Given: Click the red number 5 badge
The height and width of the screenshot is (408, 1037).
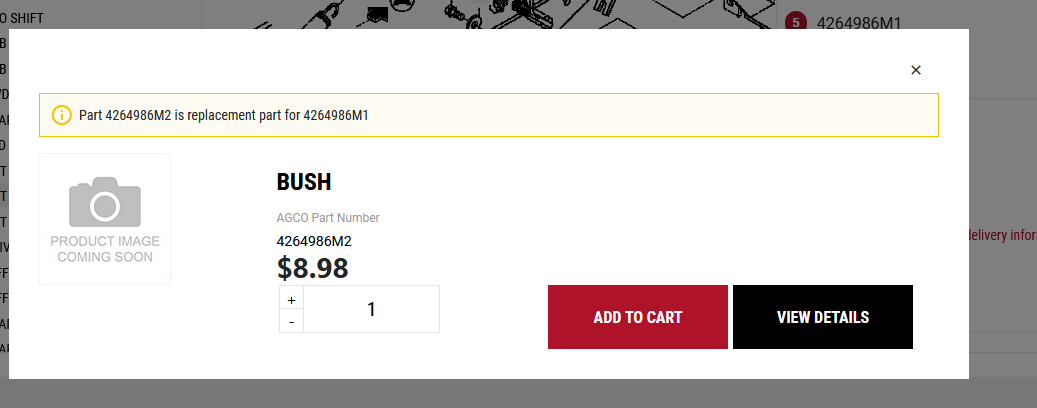Looking at the screenshot, I should tap(796, 22).
